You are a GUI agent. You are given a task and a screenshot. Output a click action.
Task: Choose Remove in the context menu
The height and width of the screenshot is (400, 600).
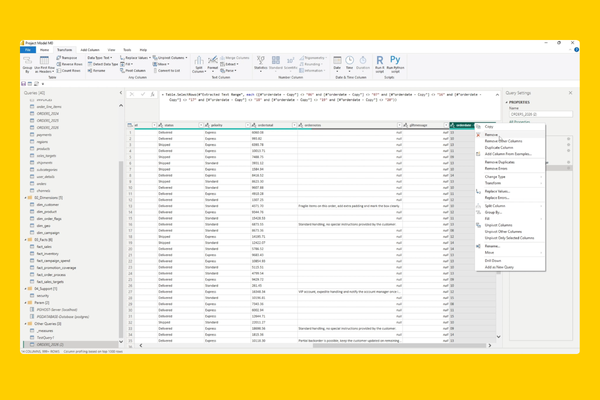click(510, 135)
